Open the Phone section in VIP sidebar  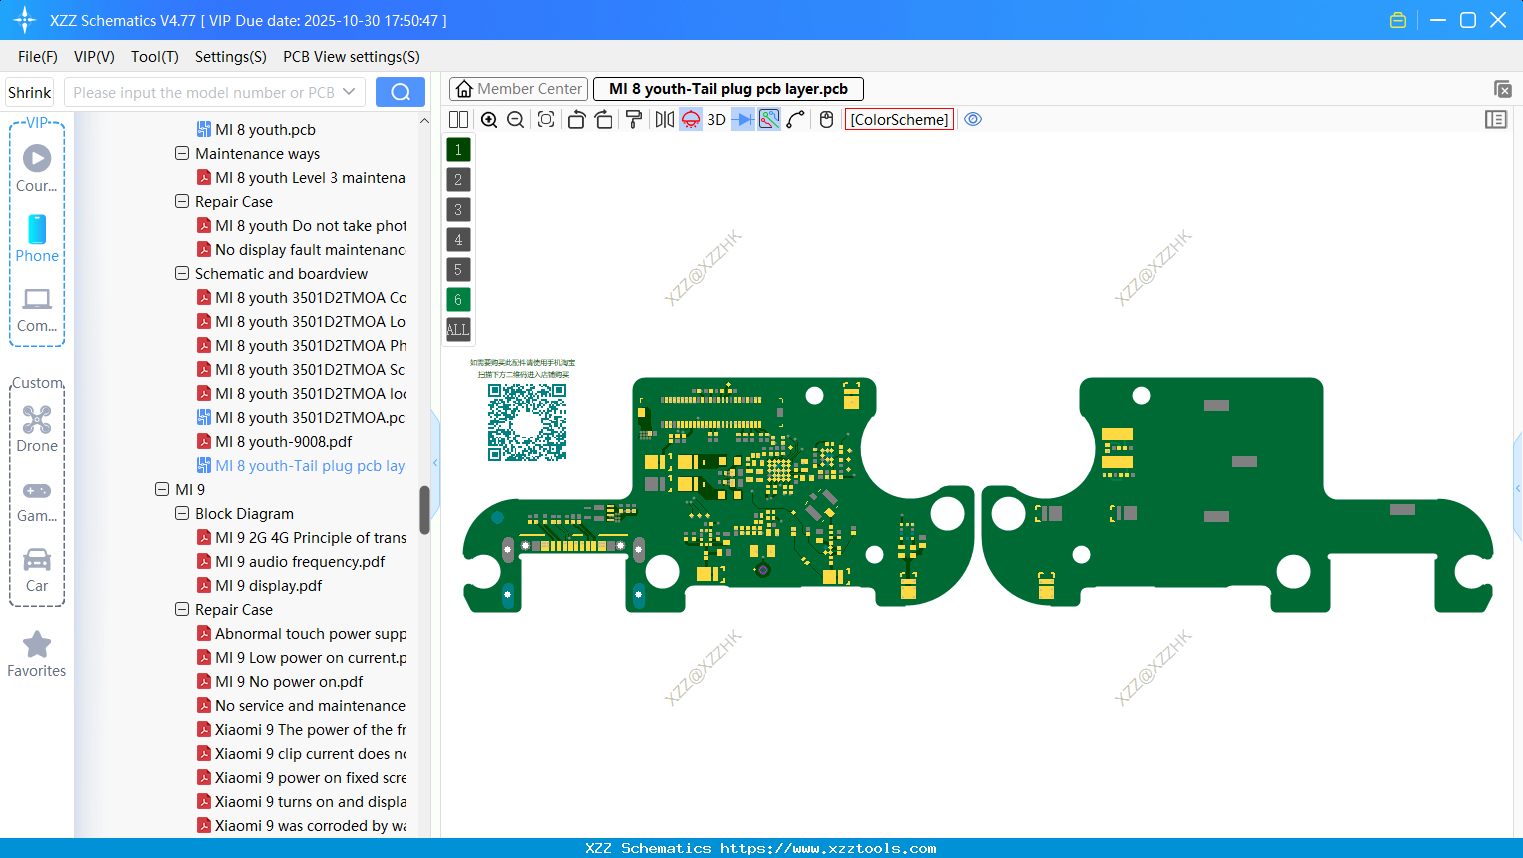click(37, 240)
